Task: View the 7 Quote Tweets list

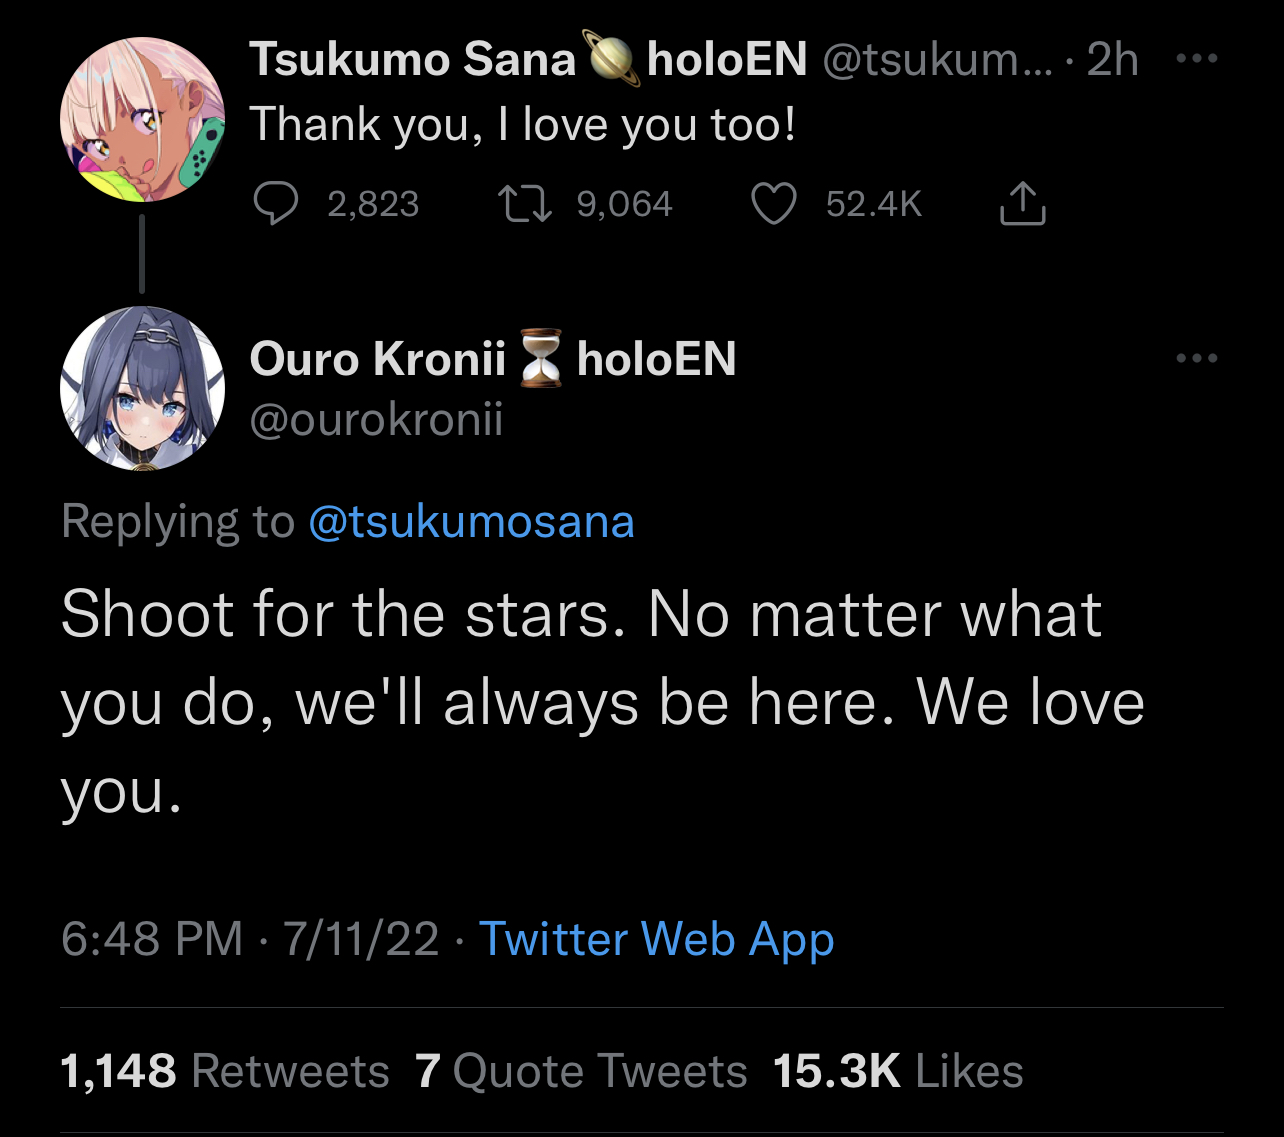Action: 581,1071
